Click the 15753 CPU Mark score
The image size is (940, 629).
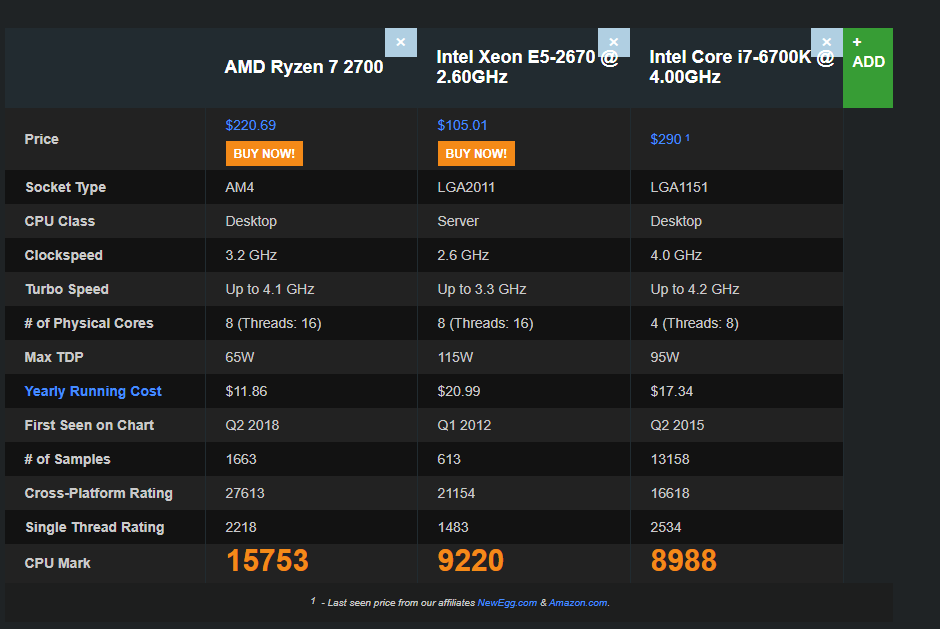(267, 561)
